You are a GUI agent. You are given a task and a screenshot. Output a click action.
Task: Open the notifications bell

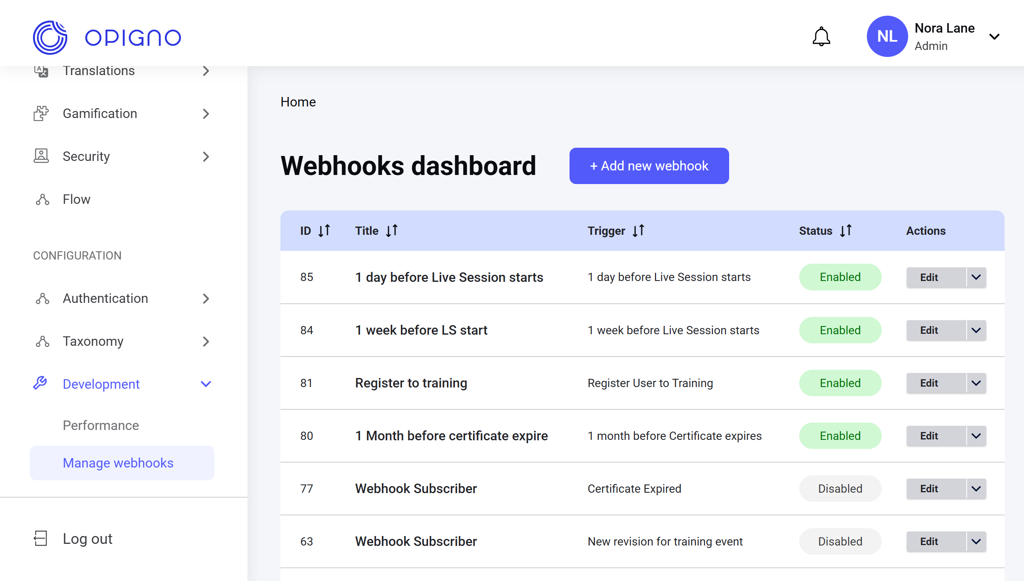[821, 37]
